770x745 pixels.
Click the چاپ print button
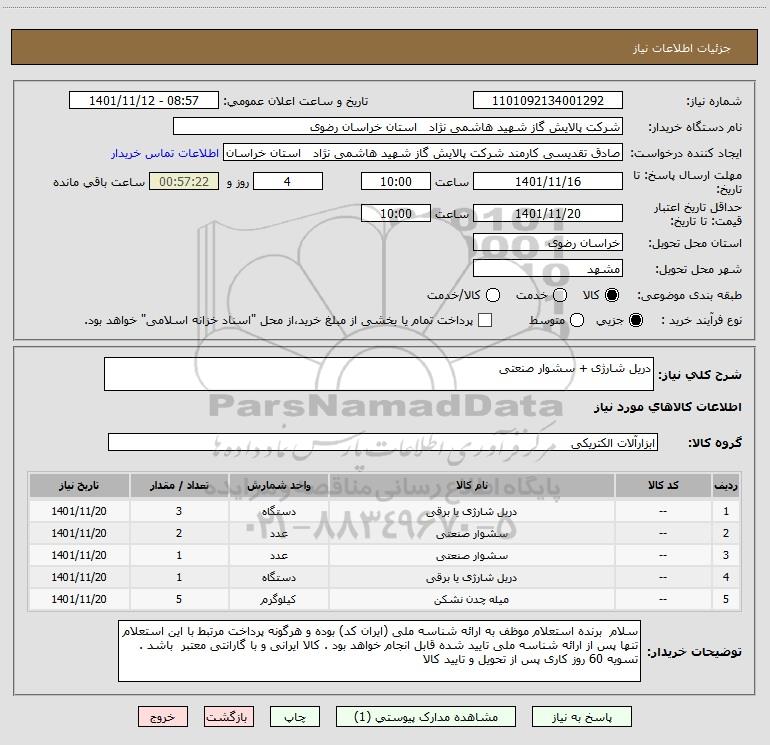pos(295,717)
